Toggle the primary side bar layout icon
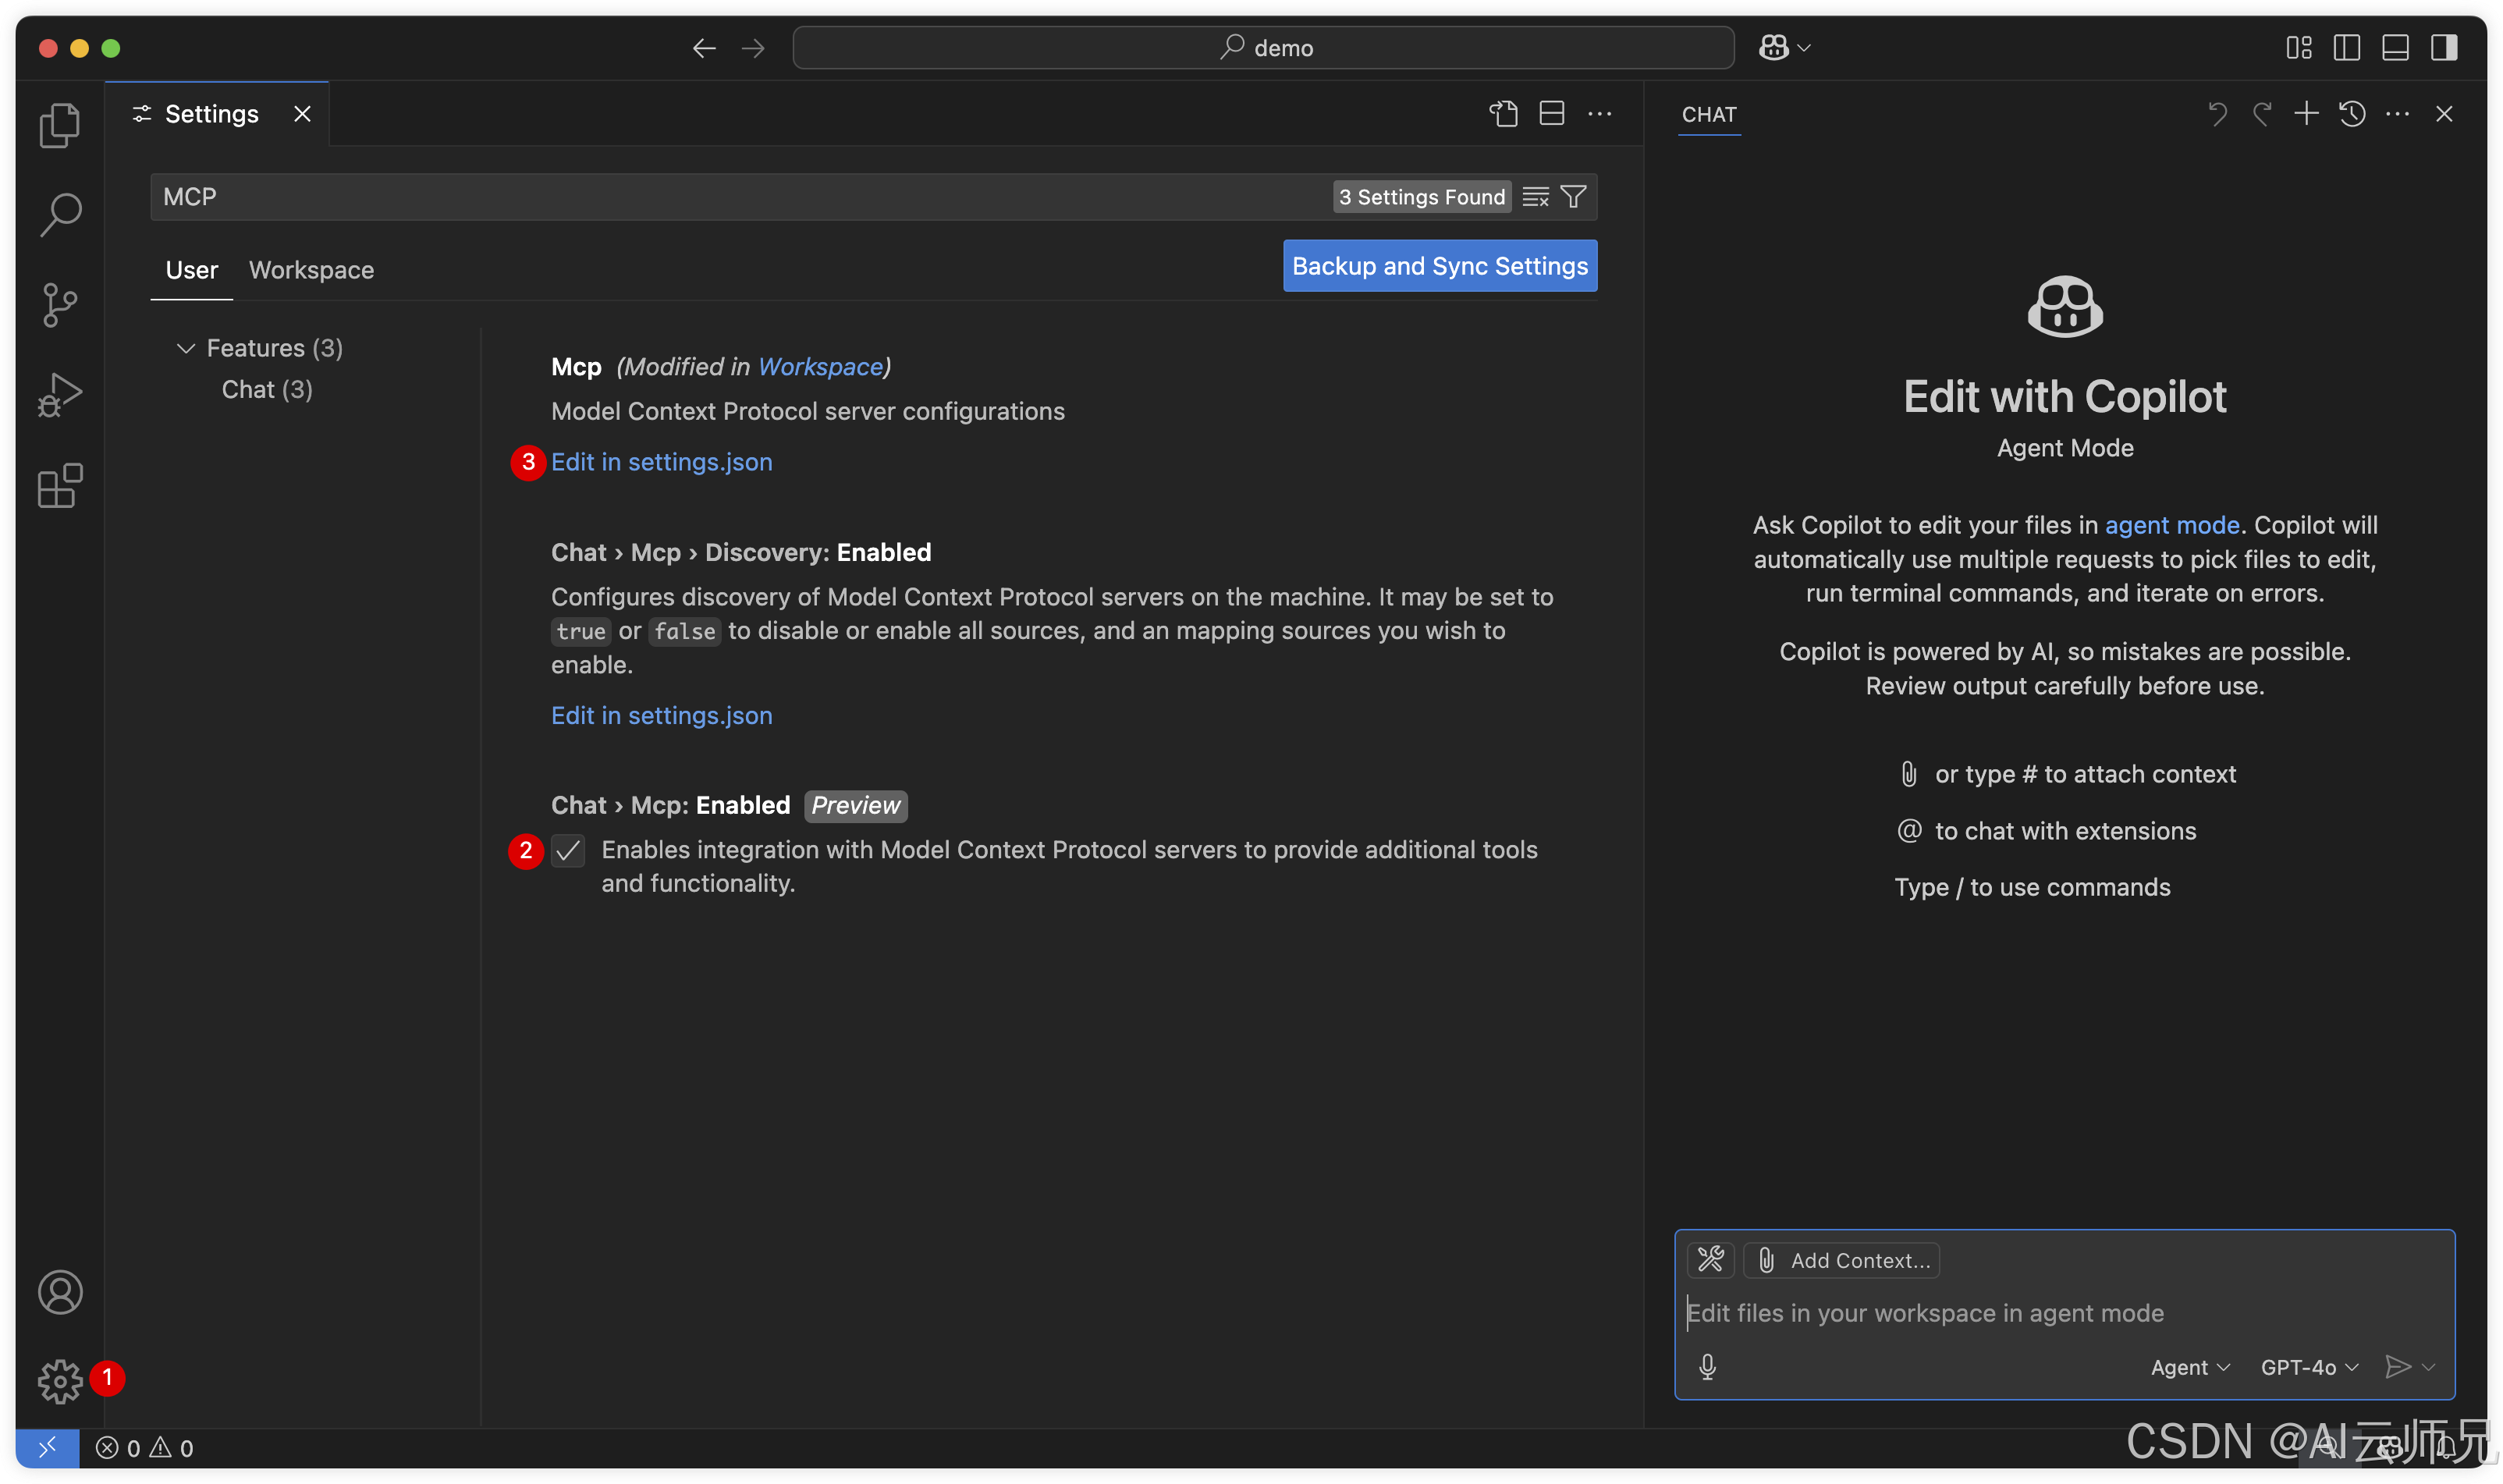 point(2346,48)
